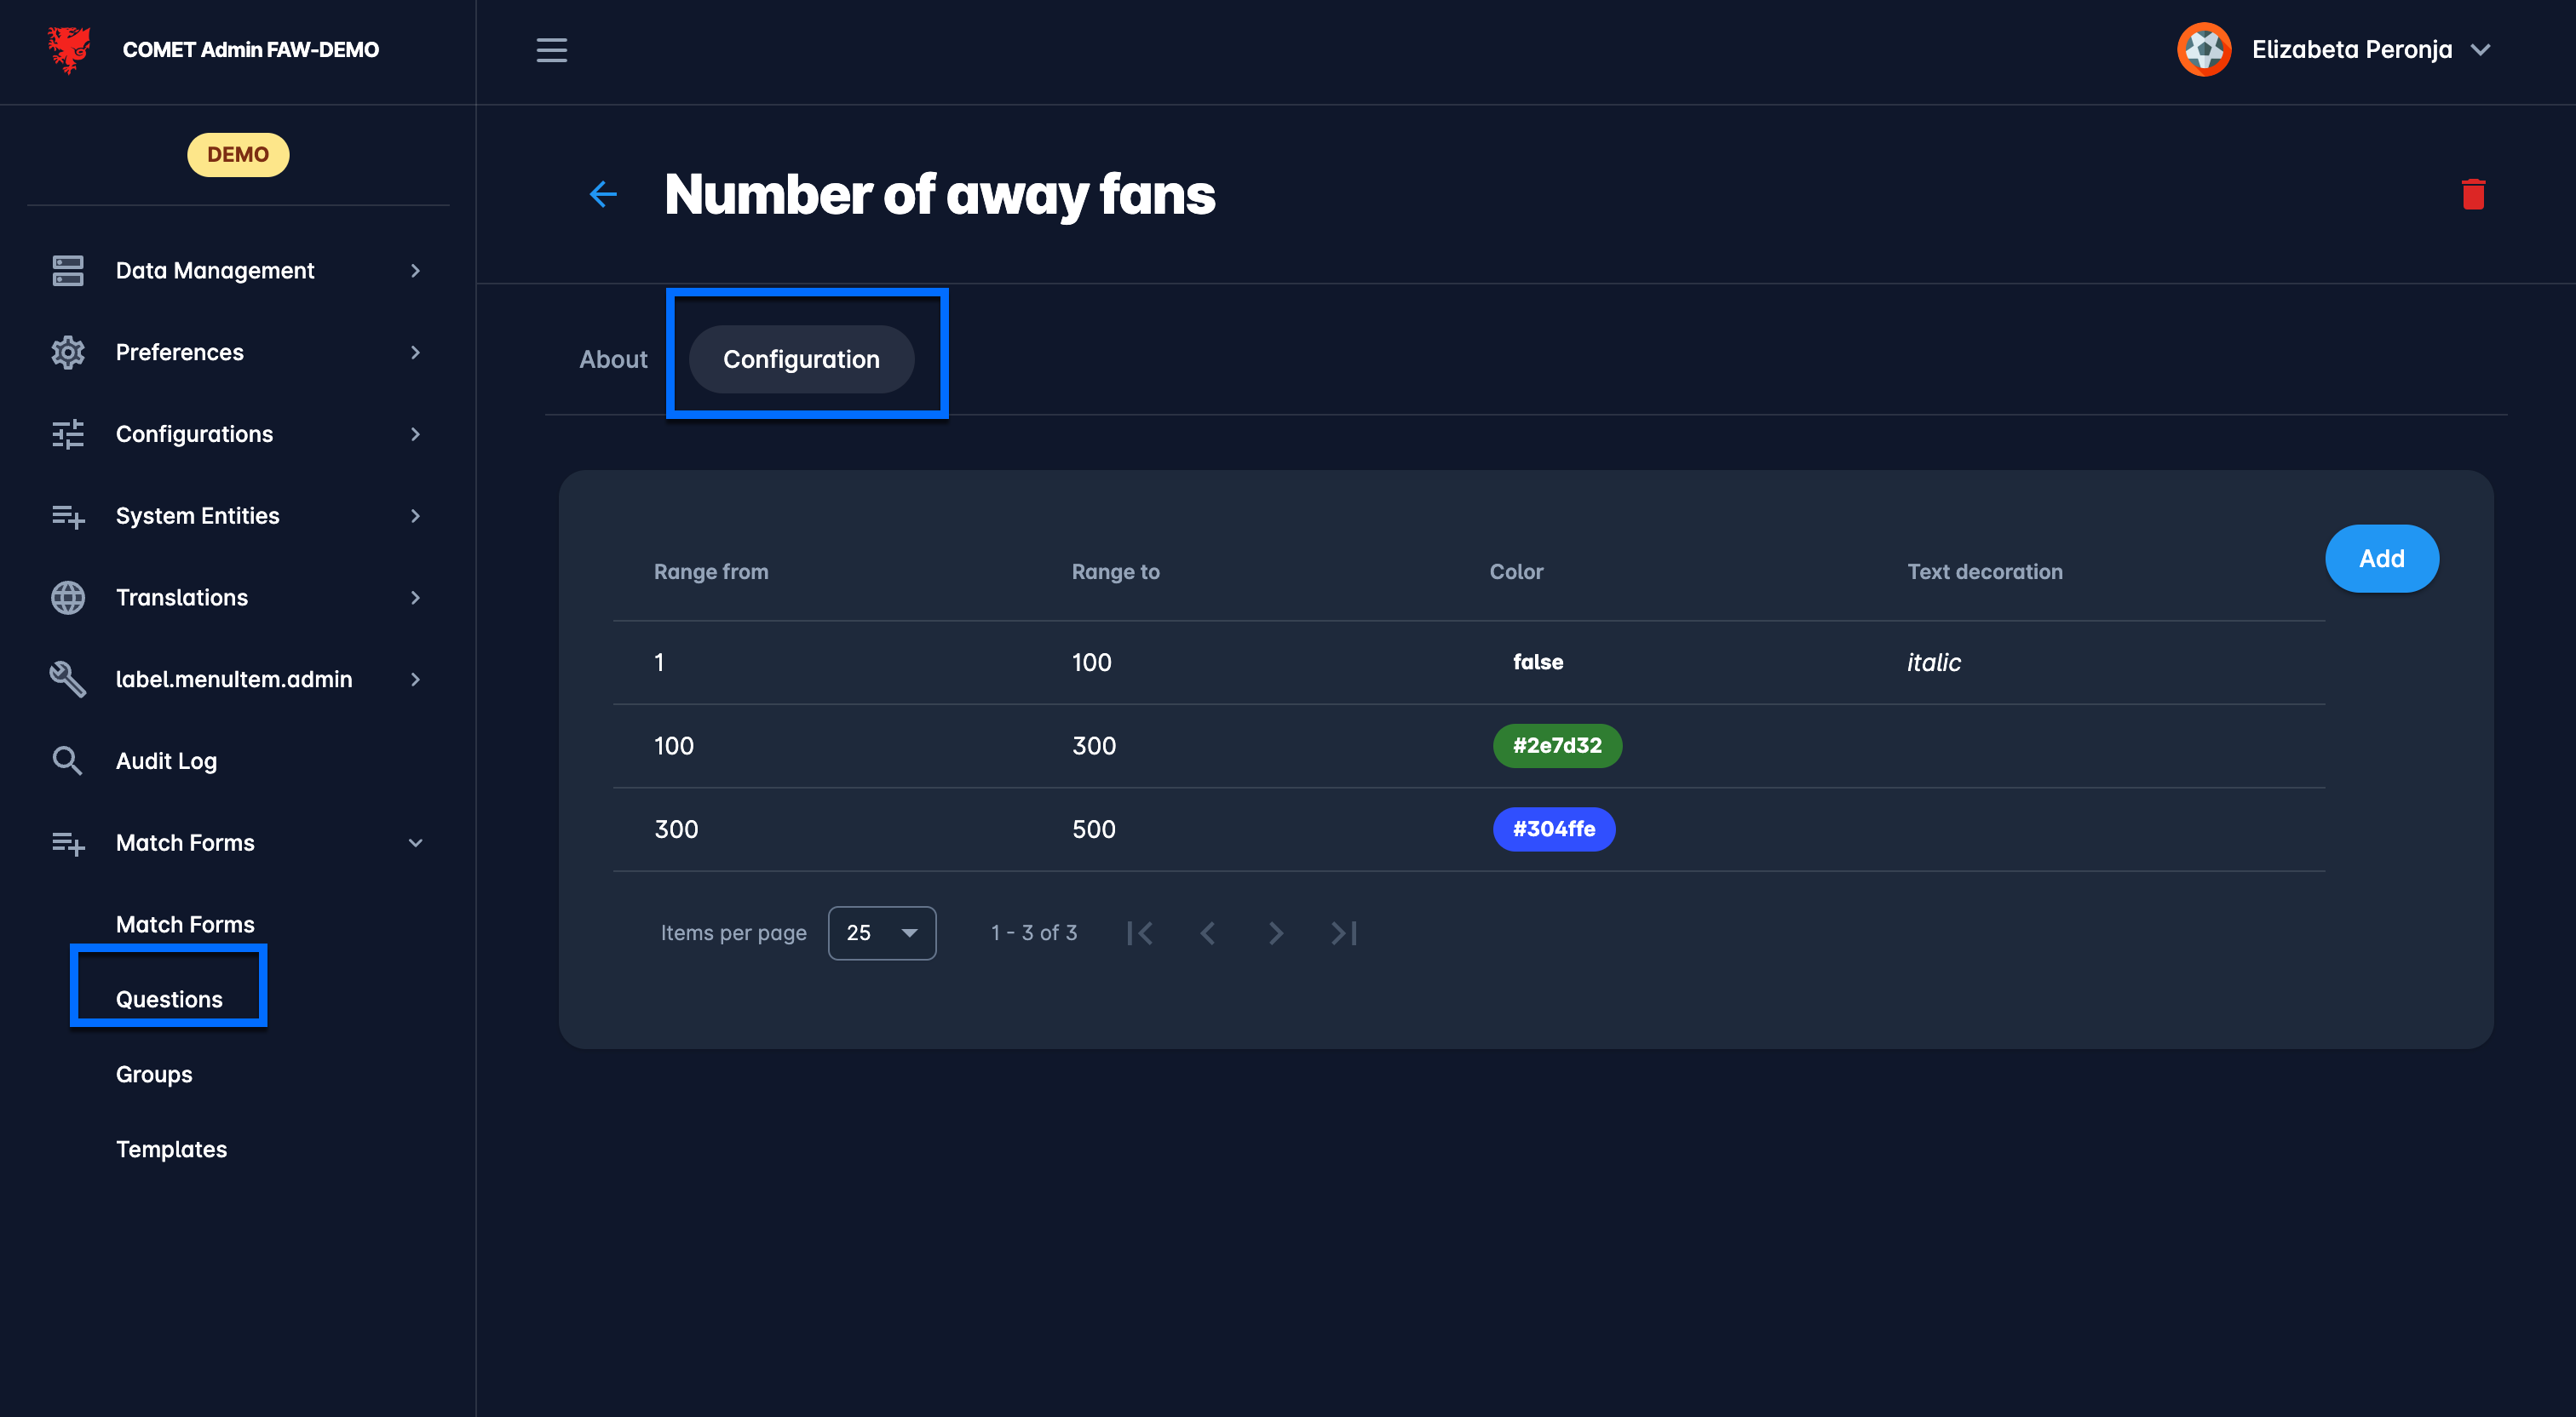Go to last page of table
The width and height of the screenshot is (2576, 1417).
point(1343,933)
